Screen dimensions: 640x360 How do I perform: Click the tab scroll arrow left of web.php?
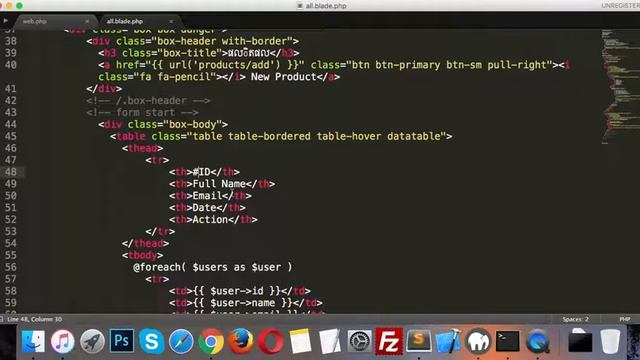5,21
